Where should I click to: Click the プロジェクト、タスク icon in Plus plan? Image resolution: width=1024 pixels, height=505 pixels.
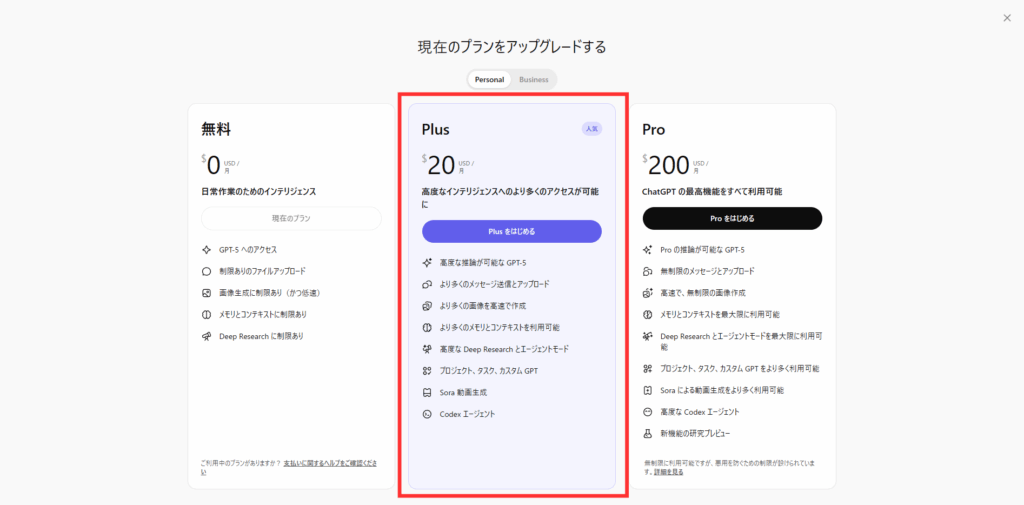pos(427,371)
